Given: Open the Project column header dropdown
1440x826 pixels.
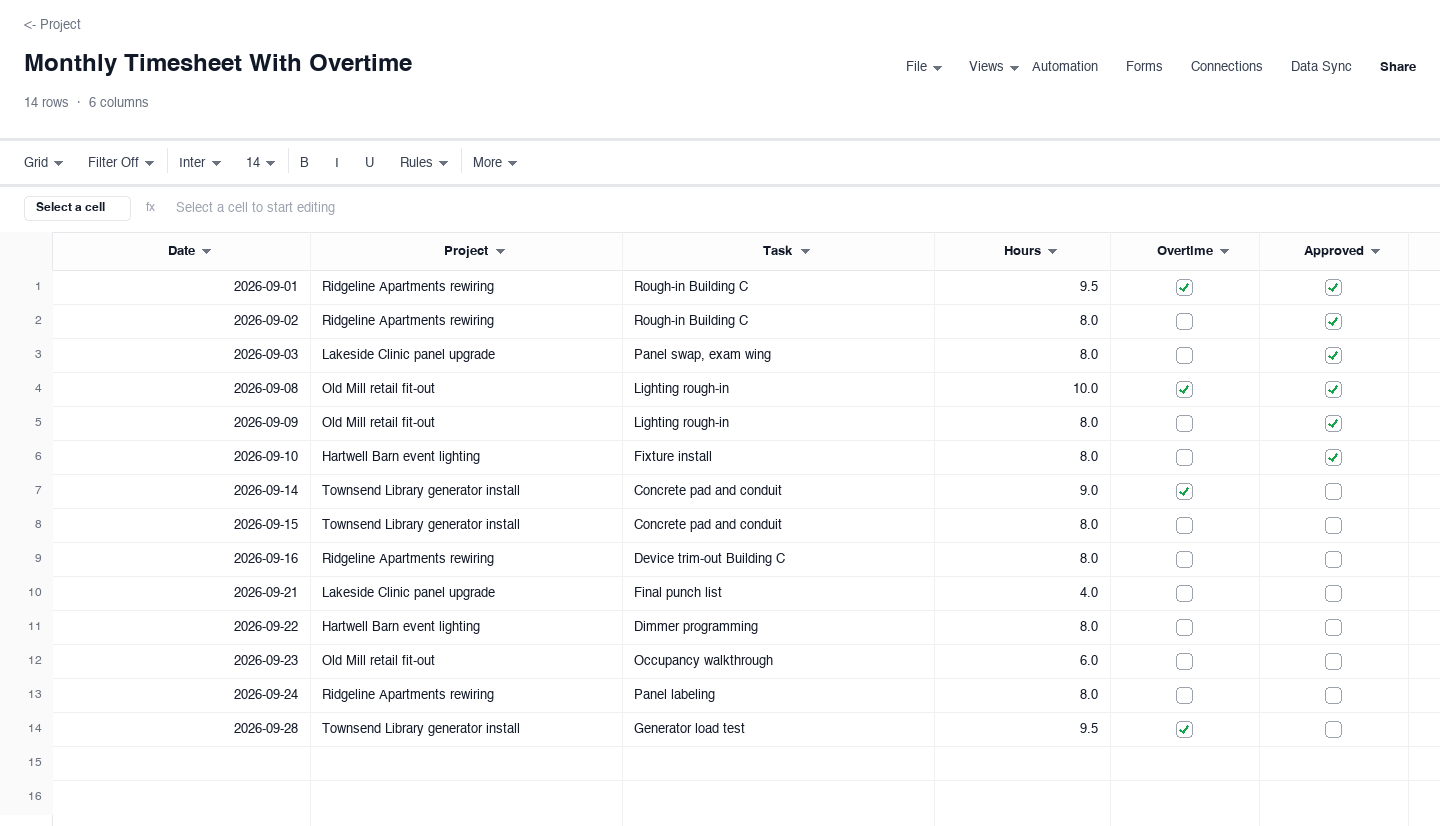Looking at the screenshot, I should tap(501, 251).
